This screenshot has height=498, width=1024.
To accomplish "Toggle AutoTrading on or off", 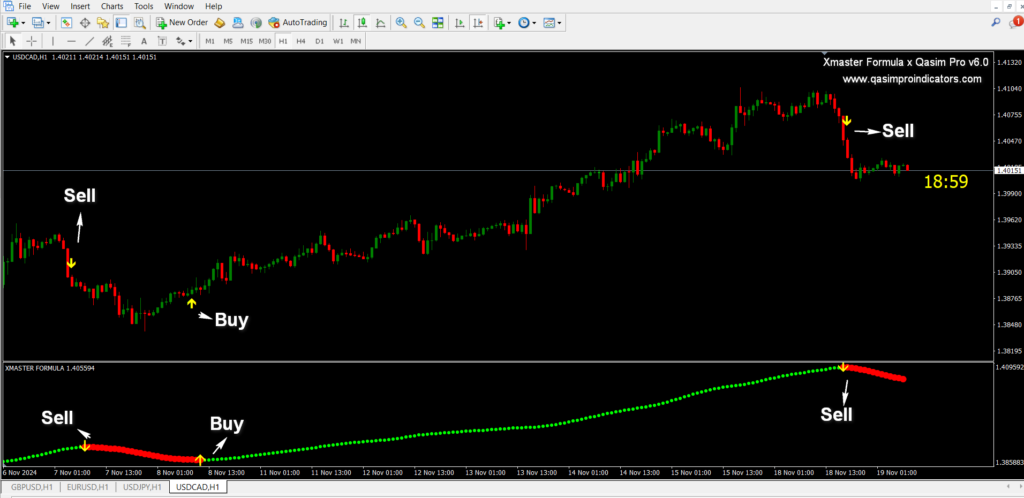I will coord(298,23).
